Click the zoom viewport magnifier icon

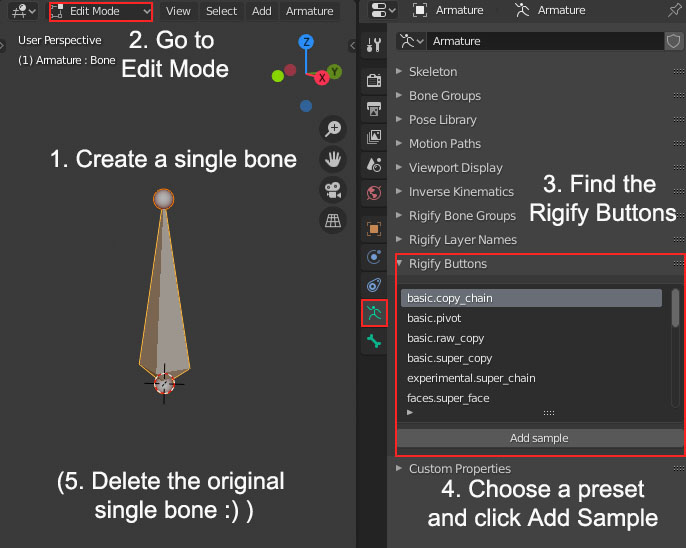(x=333, y=129)
